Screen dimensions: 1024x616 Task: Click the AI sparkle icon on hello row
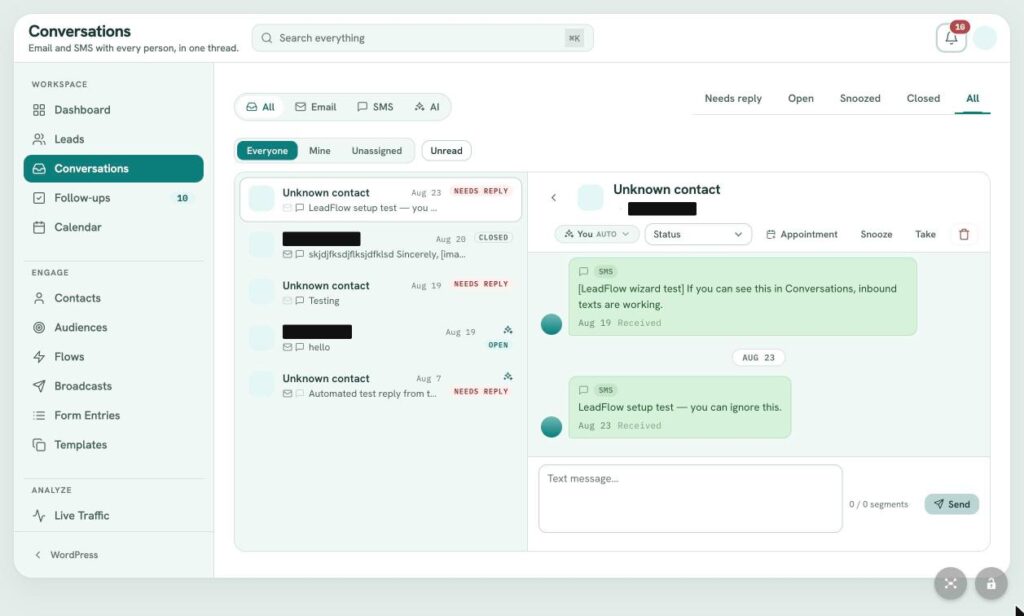pyautogui.click(x=508, y=330)
